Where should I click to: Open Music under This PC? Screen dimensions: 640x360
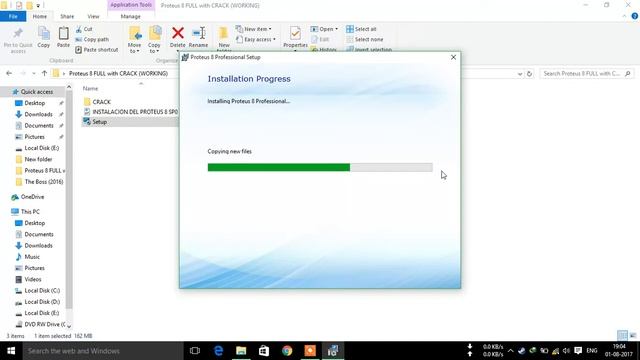pos(32,257)
